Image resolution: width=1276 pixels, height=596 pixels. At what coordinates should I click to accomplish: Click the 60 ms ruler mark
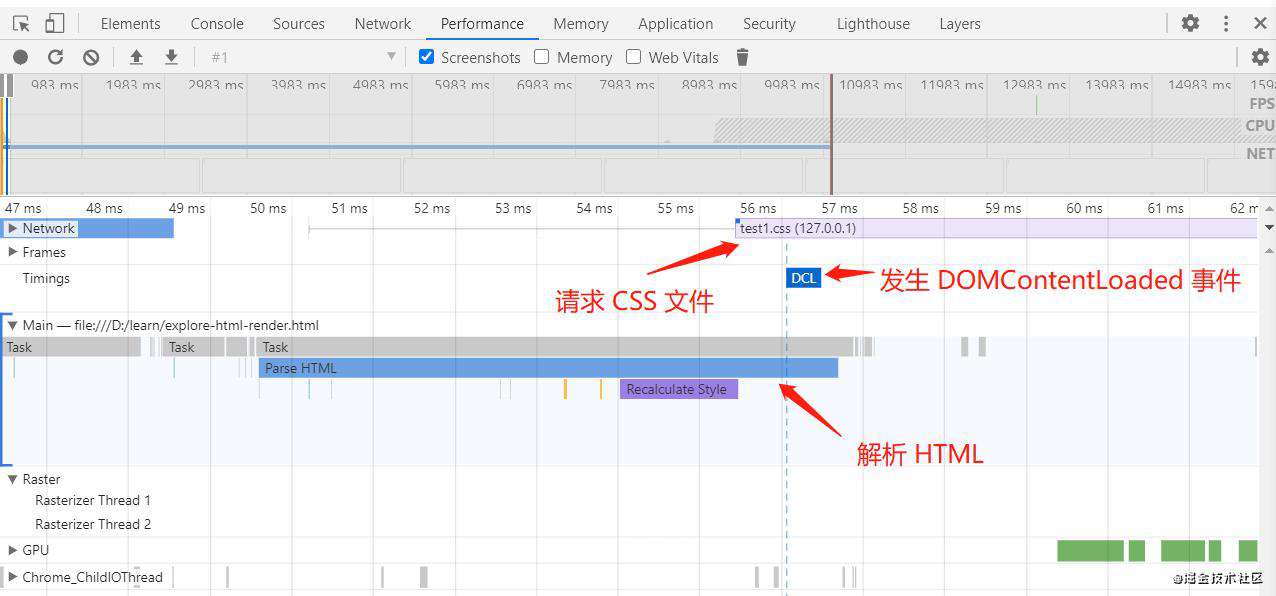1084,208
